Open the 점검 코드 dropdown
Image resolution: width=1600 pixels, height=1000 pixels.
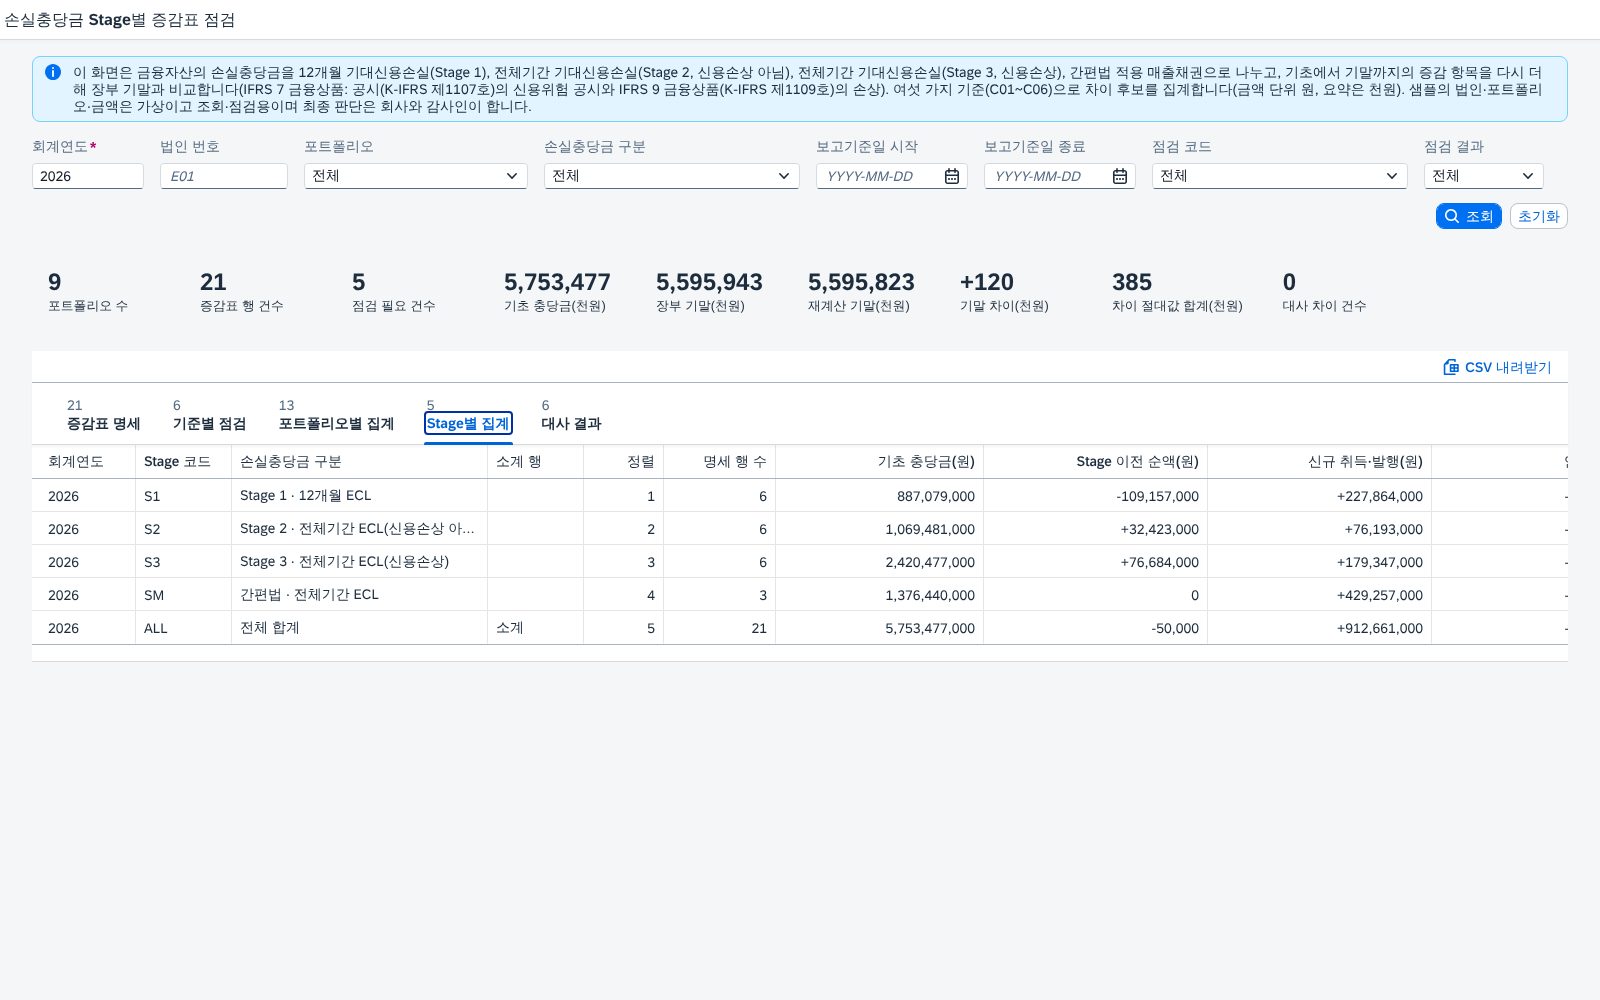tap(1279, 176)
